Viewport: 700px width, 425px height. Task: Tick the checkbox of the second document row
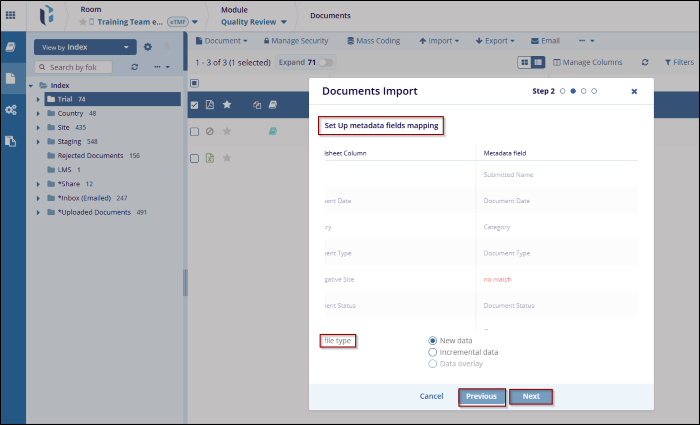tap(195, 131)
